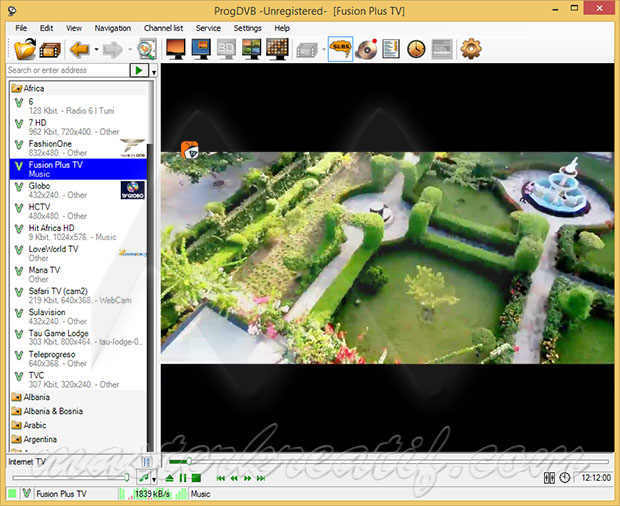The image size is (620, 506).
Task: Select the Mana TV channel
Action: [x=78, y=274]
